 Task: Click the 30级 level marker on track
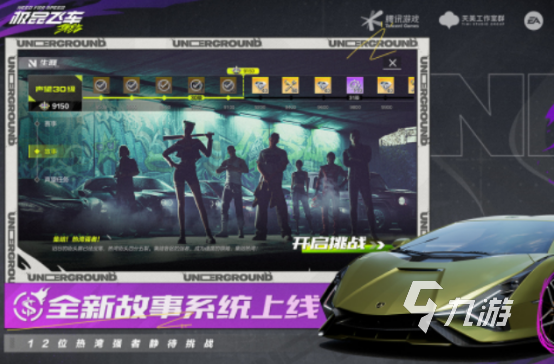point(195,98)
